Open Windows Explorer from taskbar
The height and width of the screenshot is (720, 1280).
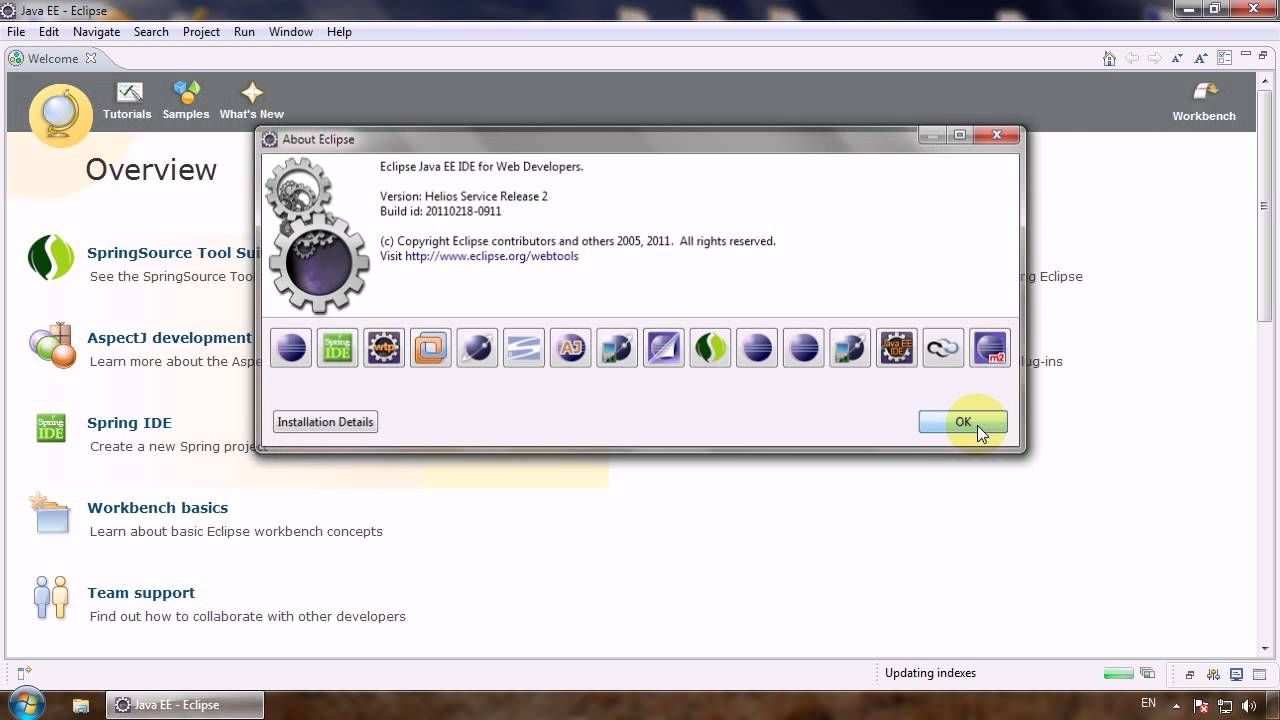point(82,705)
